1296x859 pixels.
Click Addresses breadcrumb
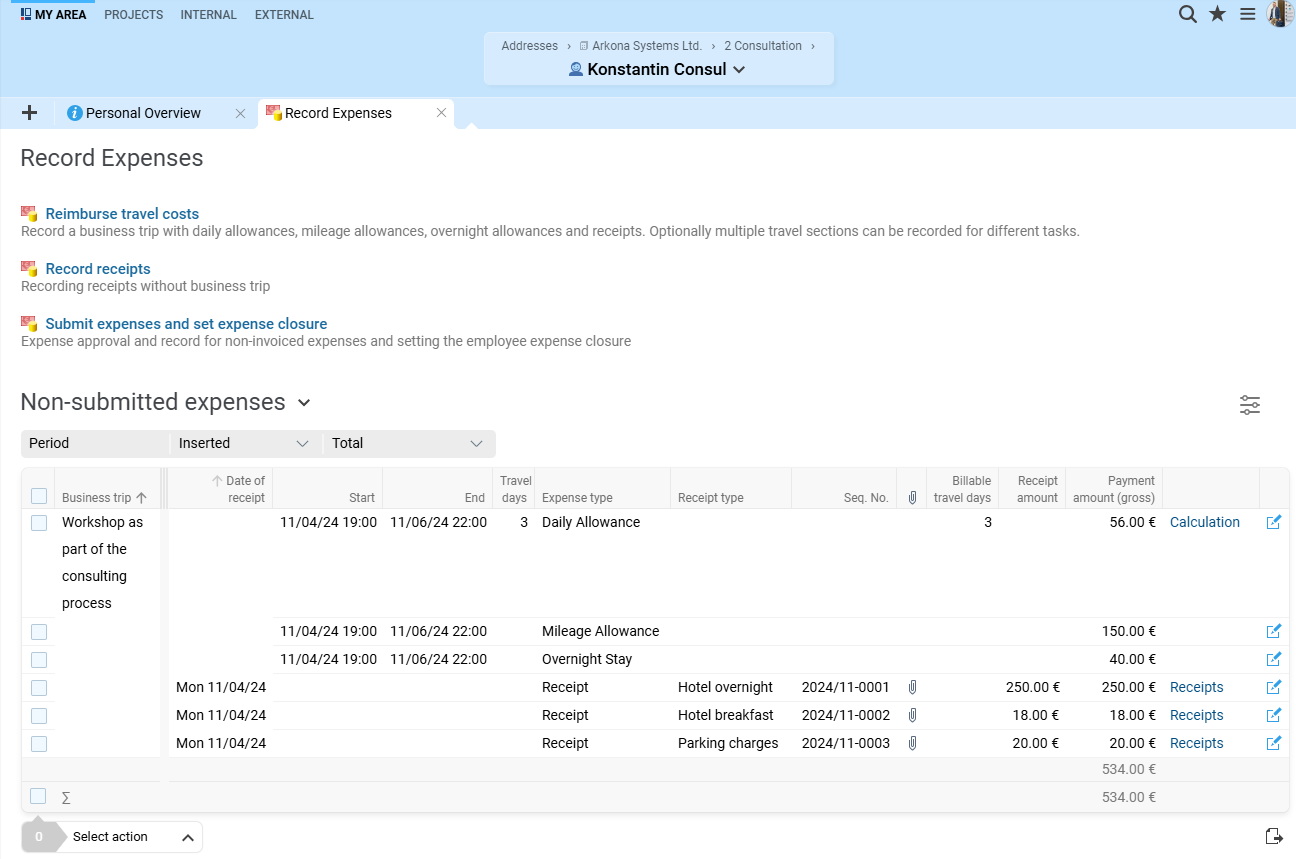(x=529, y=46)
